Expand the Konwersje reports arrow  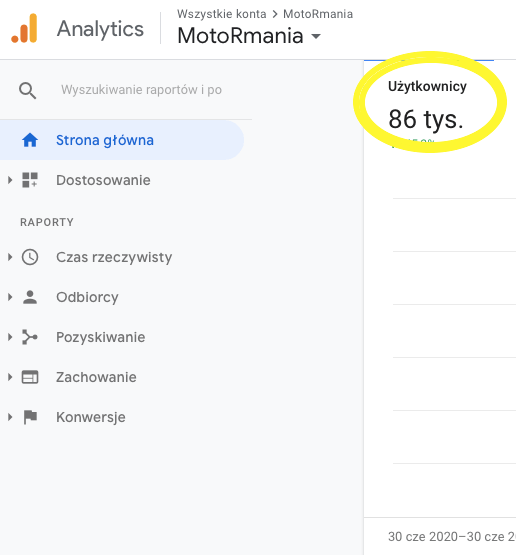point(10,417)
